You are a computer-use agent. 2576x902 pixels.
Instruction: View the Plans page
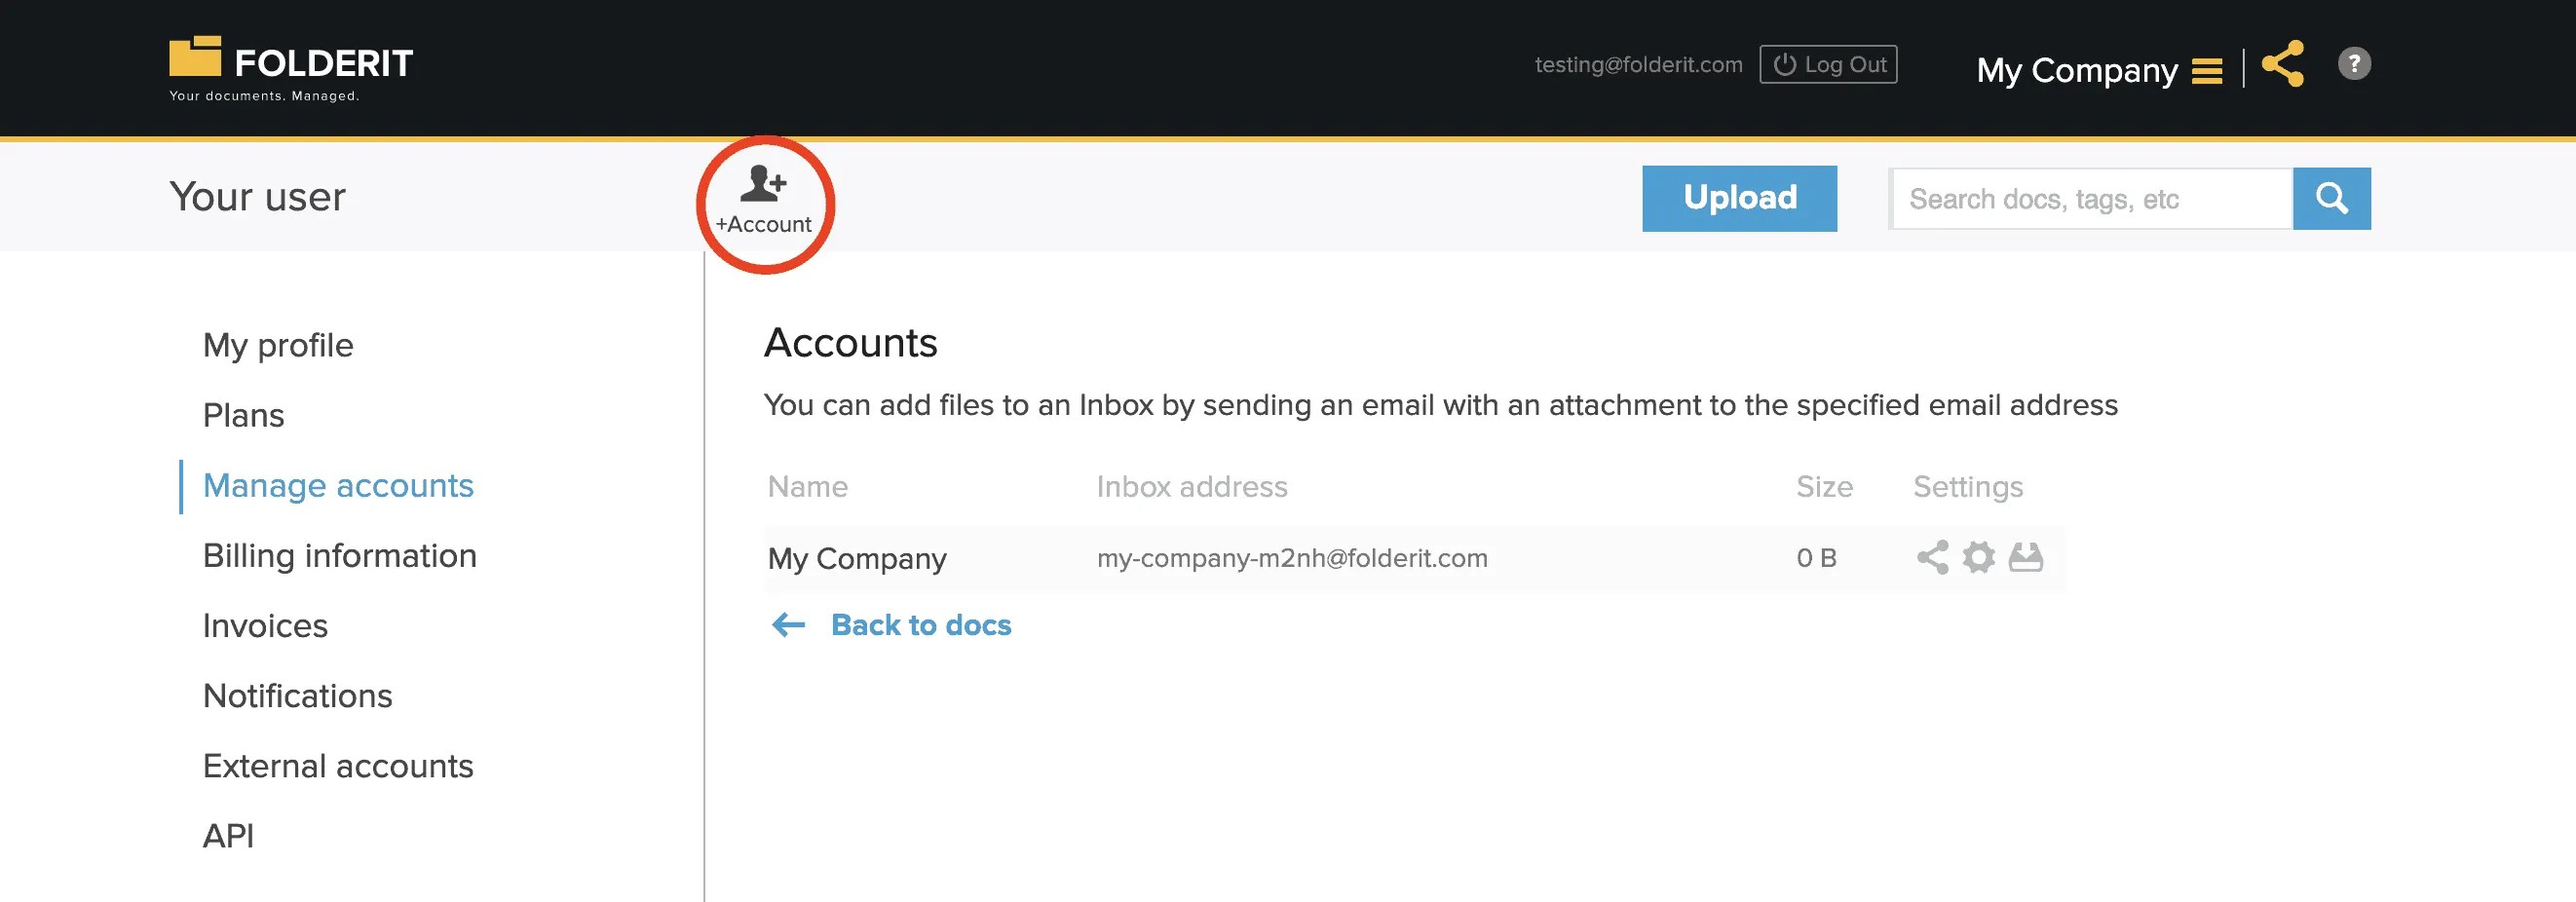pos(243,415)
